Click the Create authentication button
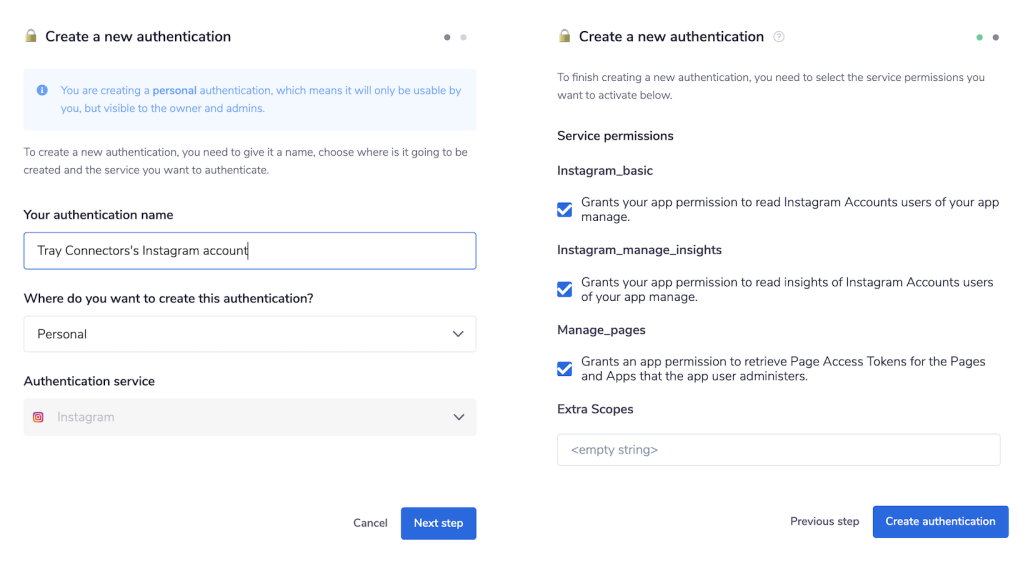 pyautogui.click(x=940, y=521)
